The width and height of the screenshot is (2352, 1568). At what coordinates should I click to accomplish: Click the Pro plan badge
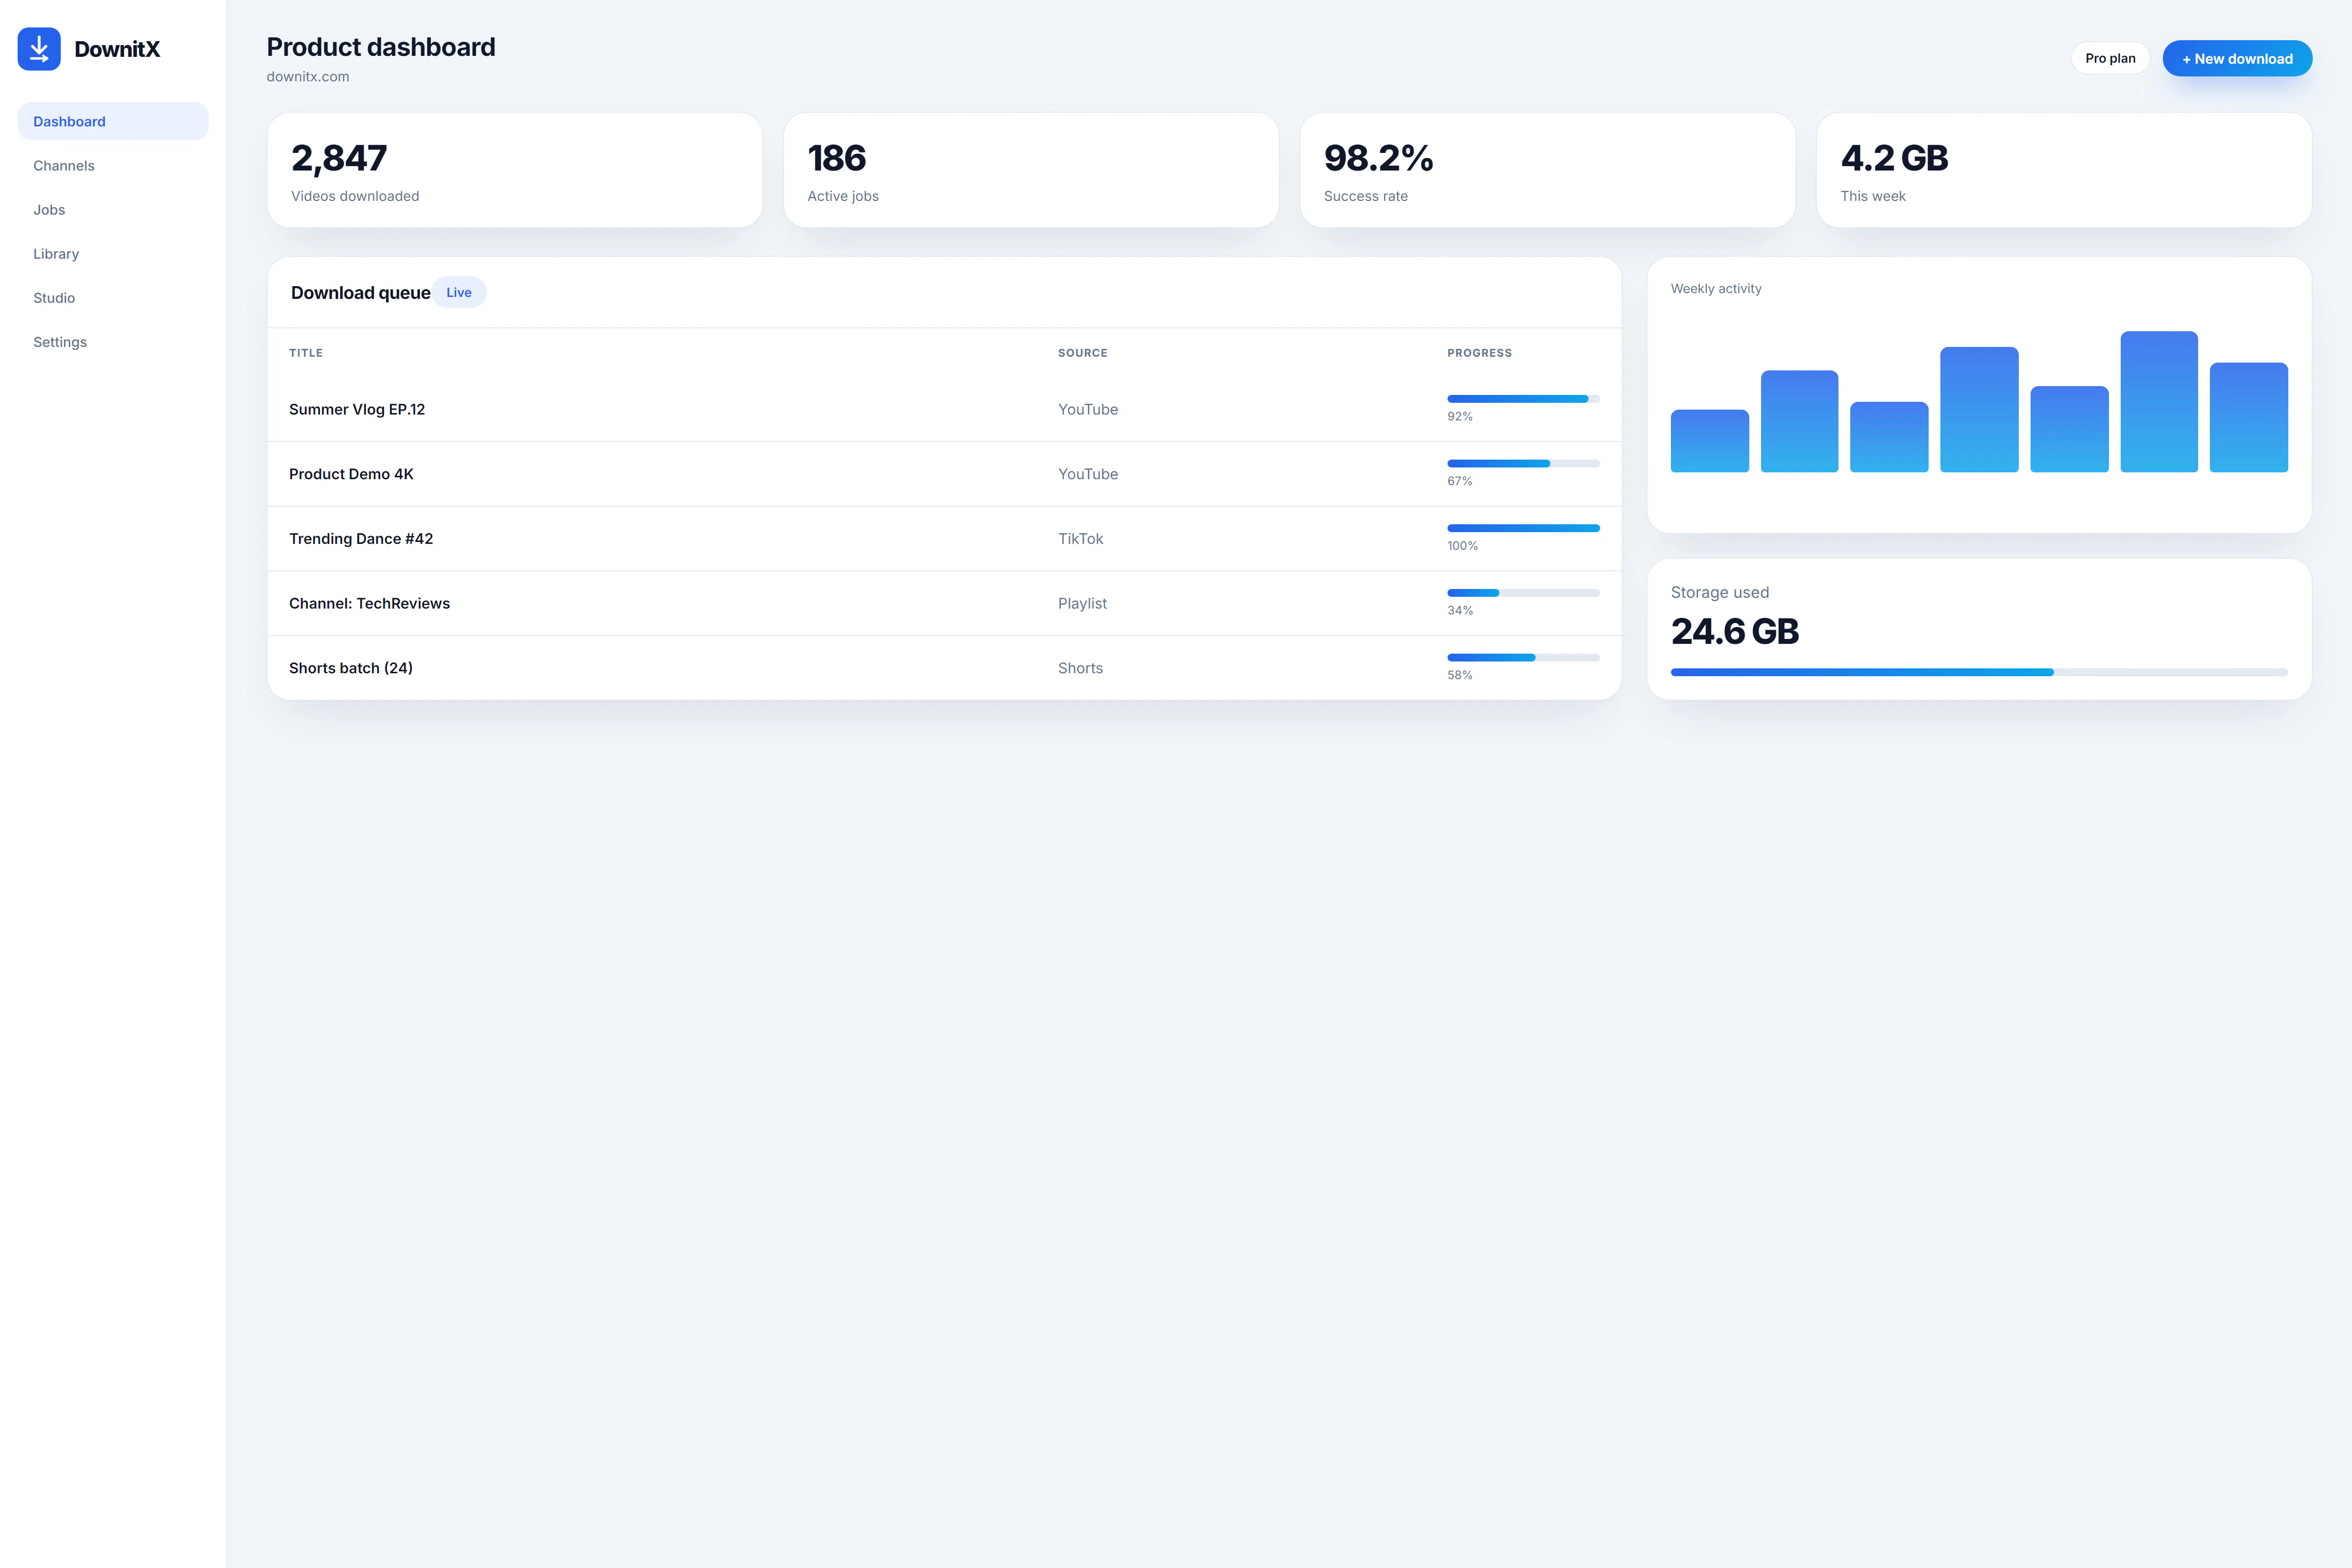click(2110, 58)
